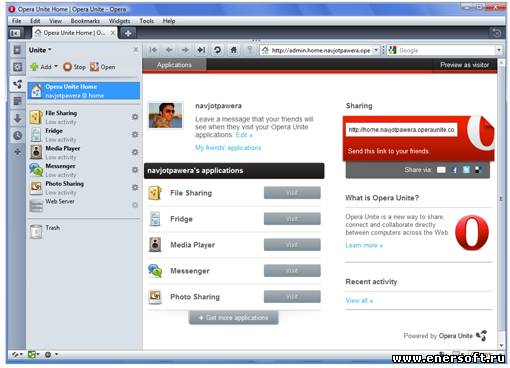
Task: Open the search engine dropdown arrow
Action: point(499,50)
